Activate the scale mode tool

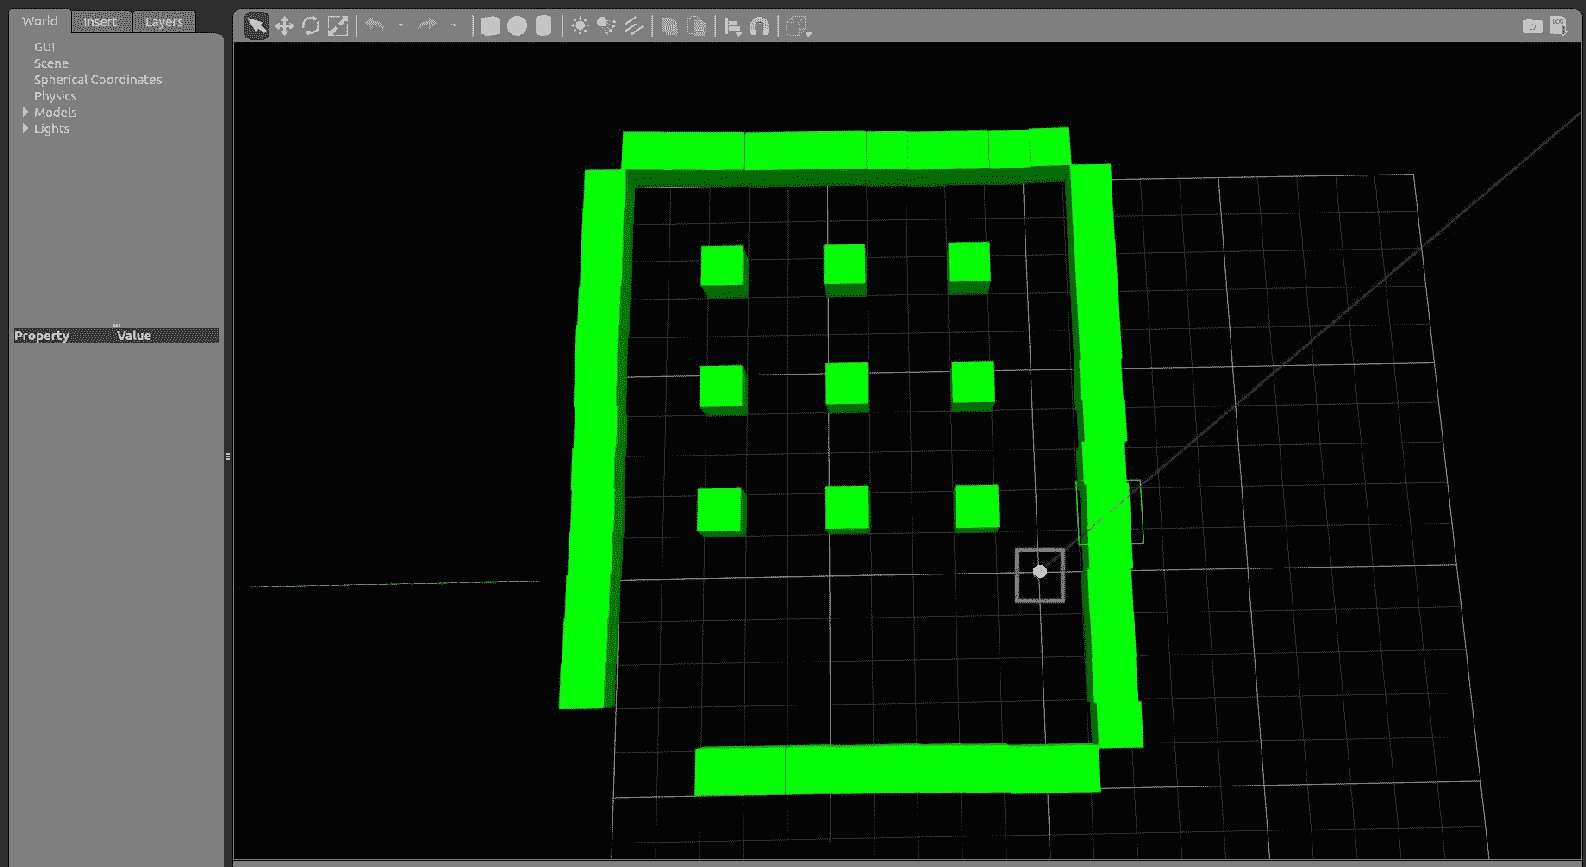coord(338,26)
